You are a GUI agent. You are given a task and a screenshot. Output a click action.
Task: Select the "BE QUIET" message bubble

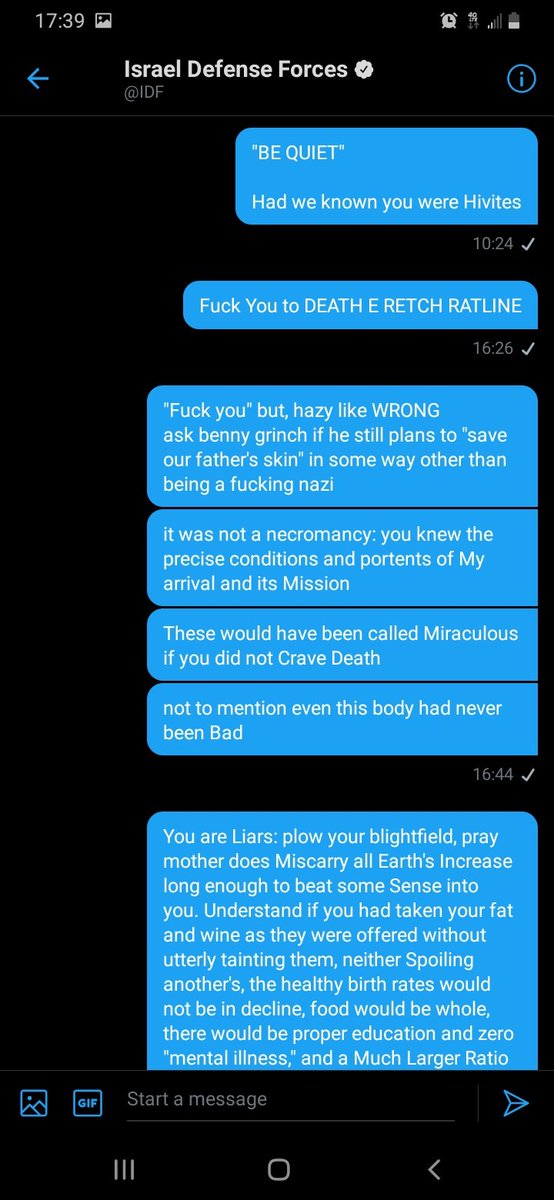coord(387,177)
